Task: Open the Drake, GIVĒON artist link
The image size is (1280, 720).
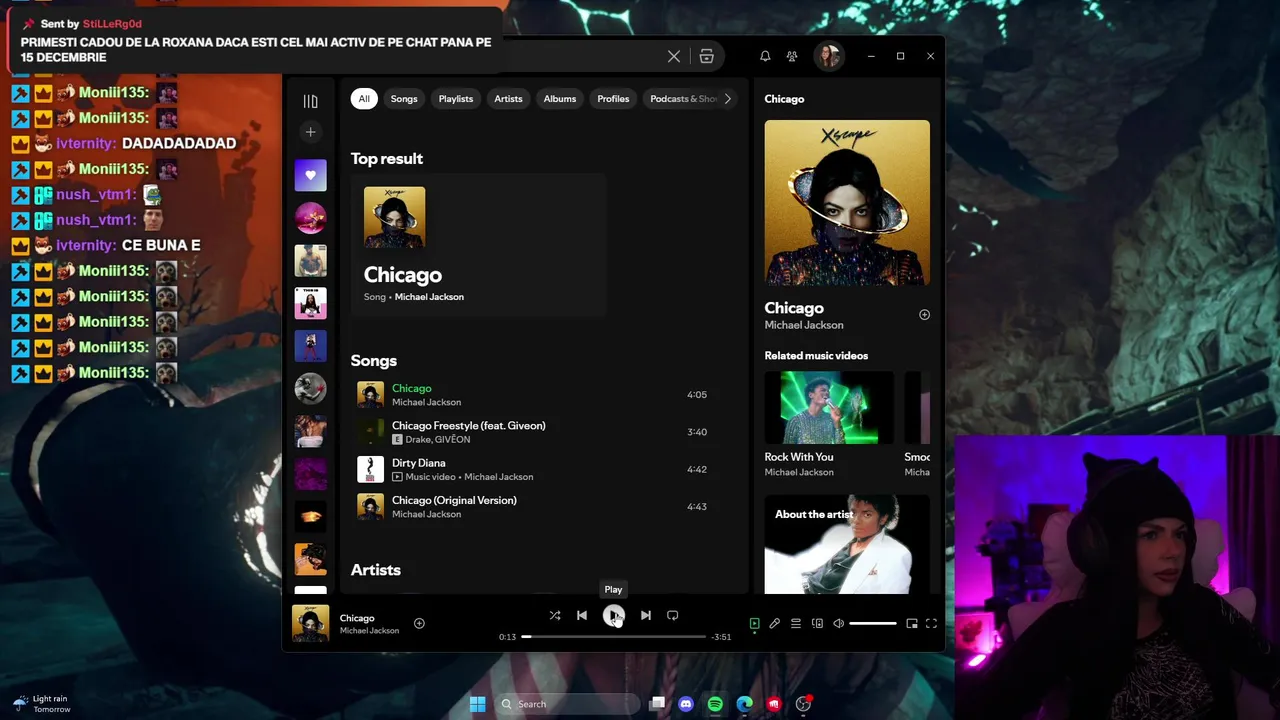Action: click(x=438, y=440)
